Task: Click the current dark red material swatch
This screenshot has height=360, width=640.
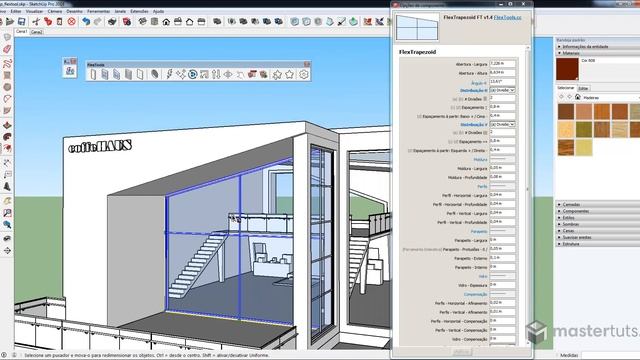Action: pos(567,69)
